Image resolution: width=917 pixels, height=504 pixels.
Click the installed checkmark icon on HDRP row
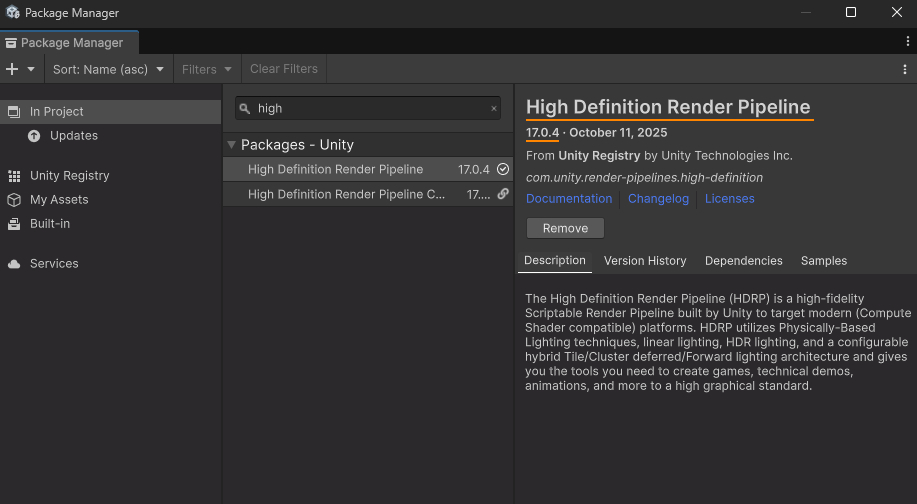coord(503,169)
